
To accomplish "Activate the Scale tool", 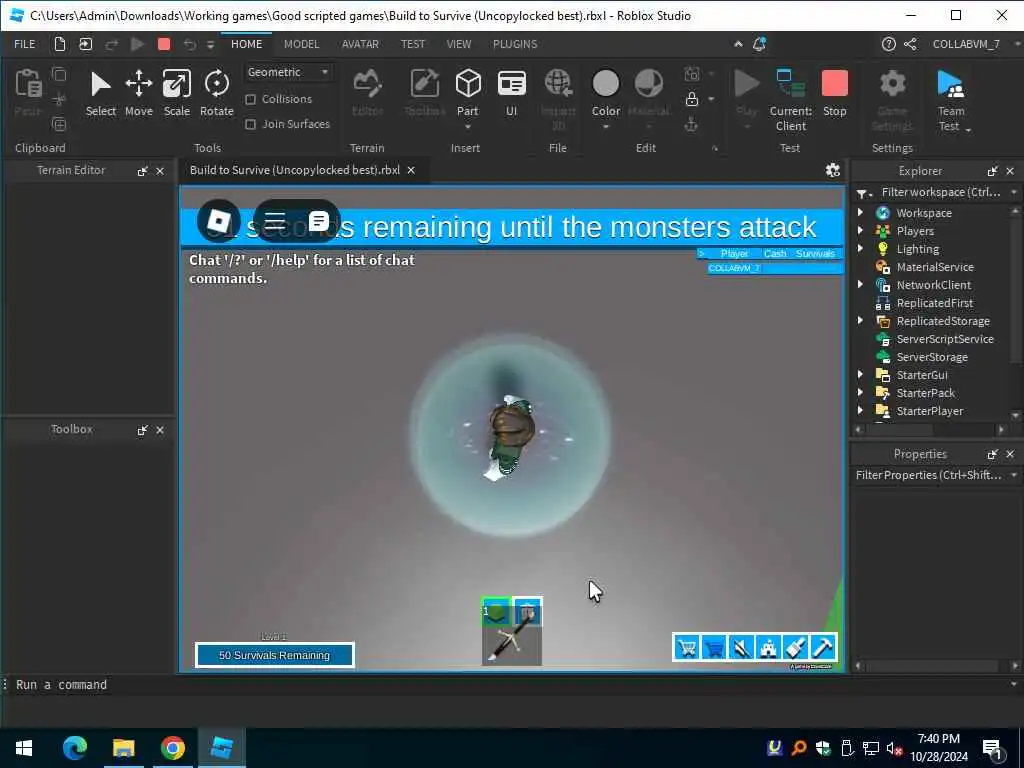I will click(x=176, y=93).
